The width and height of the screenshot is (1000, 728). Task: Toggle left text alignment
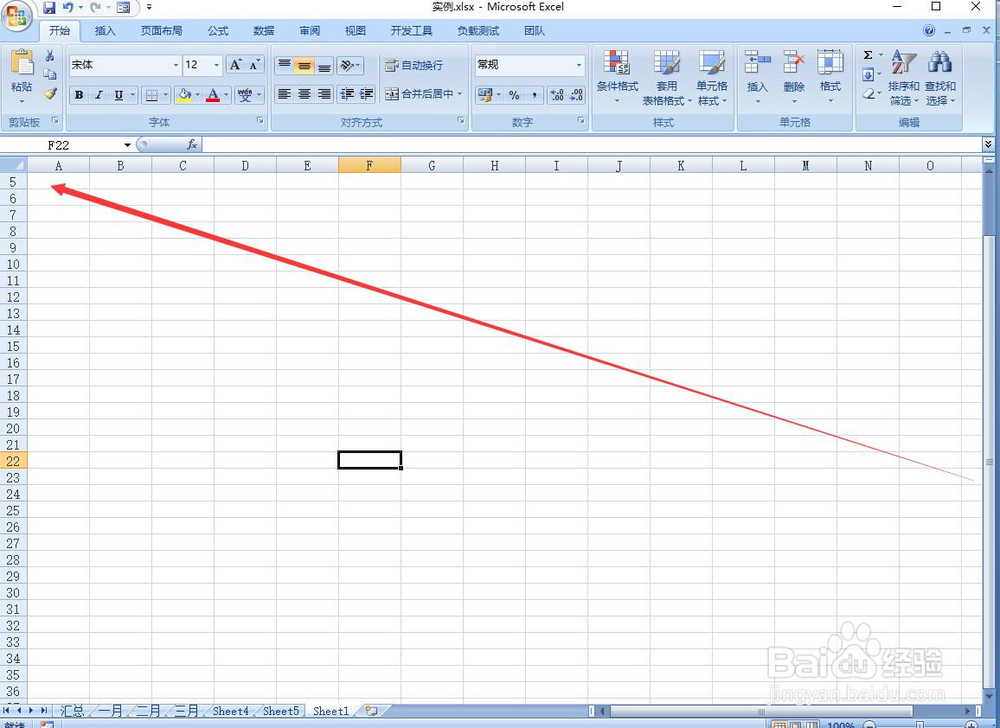click(284, 94)
